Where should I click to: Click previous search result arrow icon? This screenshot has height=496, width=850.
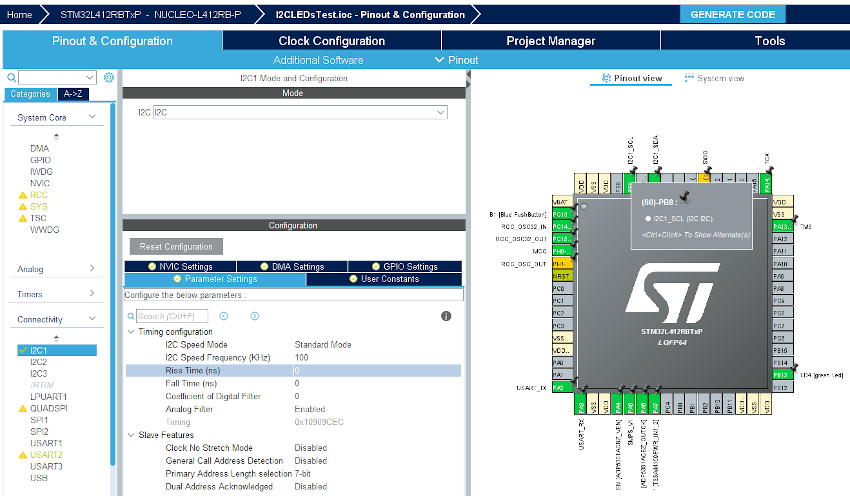tap(223, 316)
